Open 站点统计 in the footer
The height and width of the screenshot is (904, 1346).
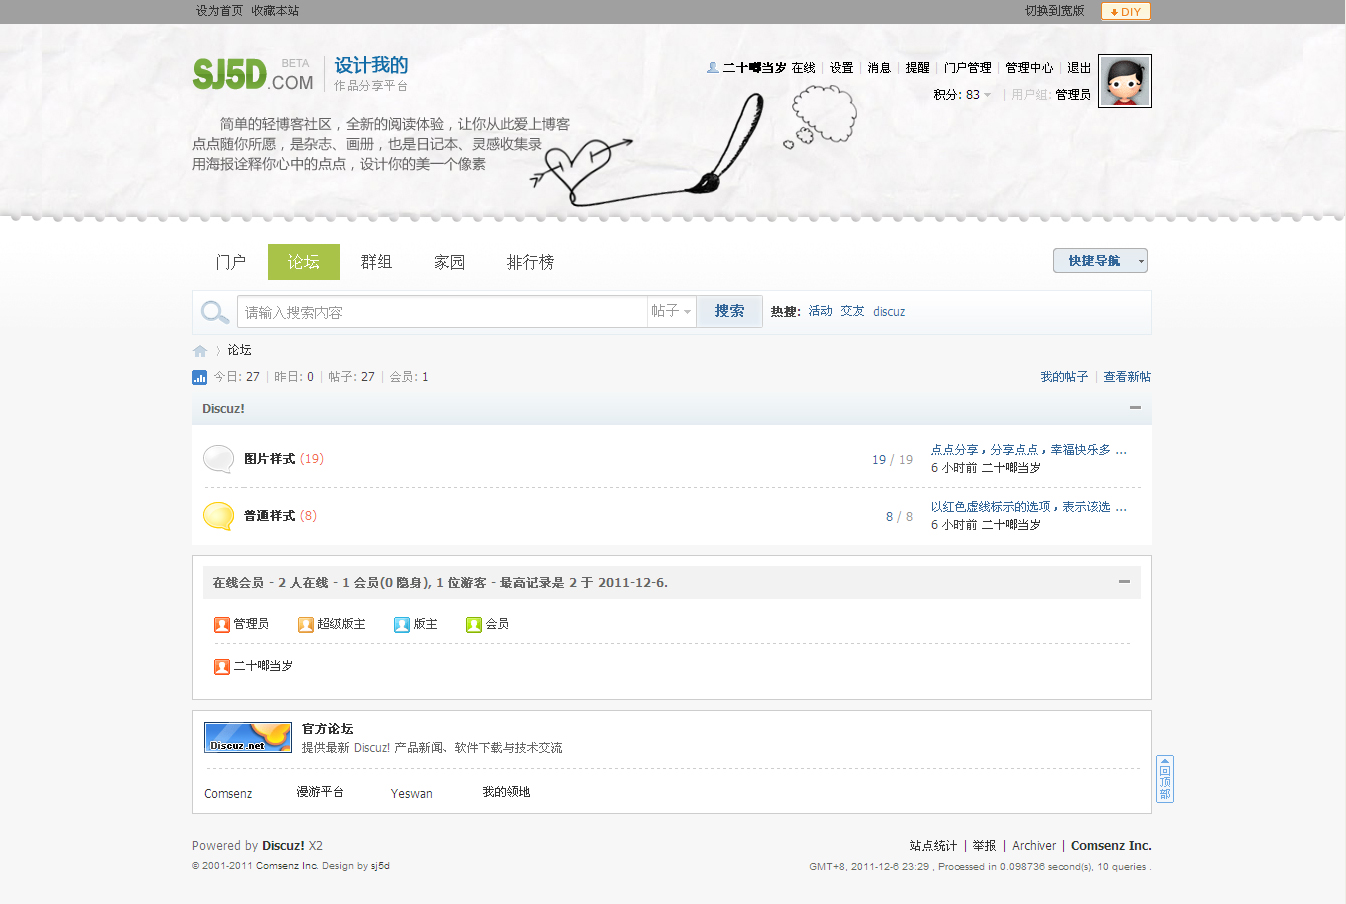(x=933, y=846)
